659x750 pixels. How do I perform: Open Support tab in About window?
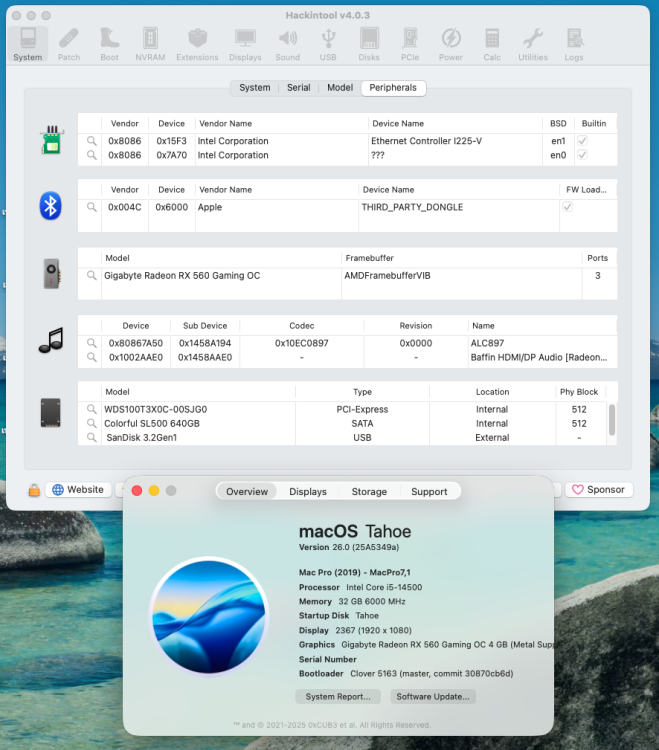[x=429, y=491]
